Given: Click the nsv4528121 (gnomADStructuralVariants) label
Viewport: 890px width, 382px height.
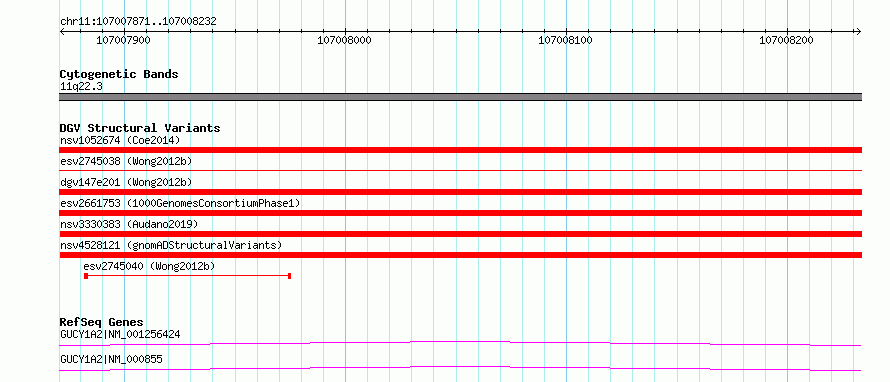Looking at the screenshot, I should (171, 245).
